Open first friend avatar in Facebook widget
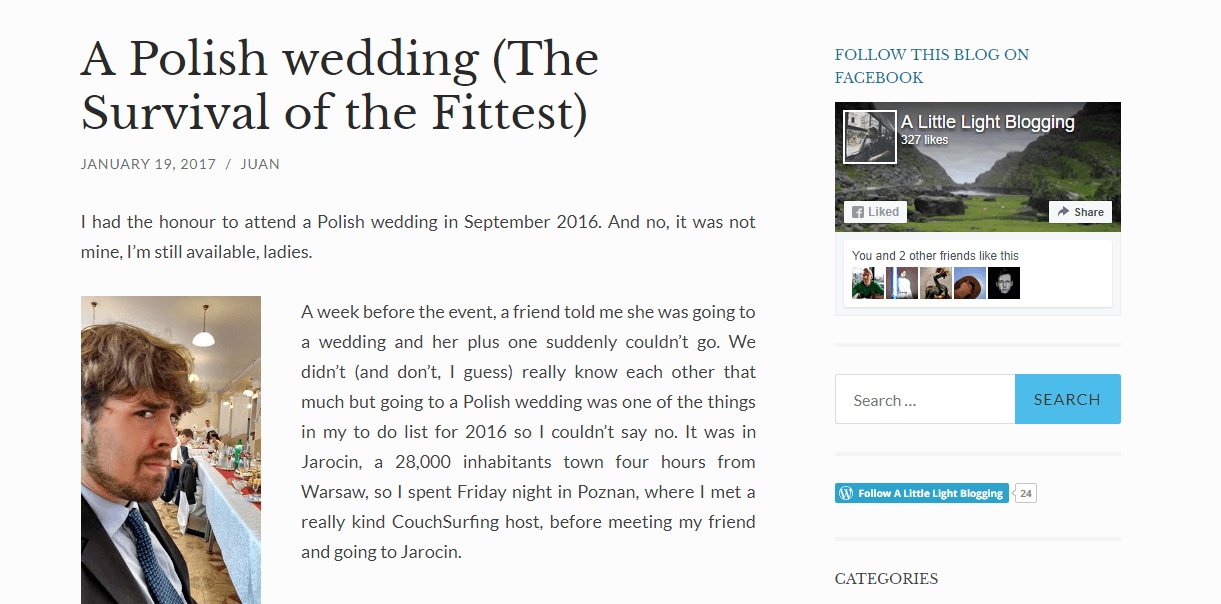Viewport: 1221px width, 604px height. 868,283
